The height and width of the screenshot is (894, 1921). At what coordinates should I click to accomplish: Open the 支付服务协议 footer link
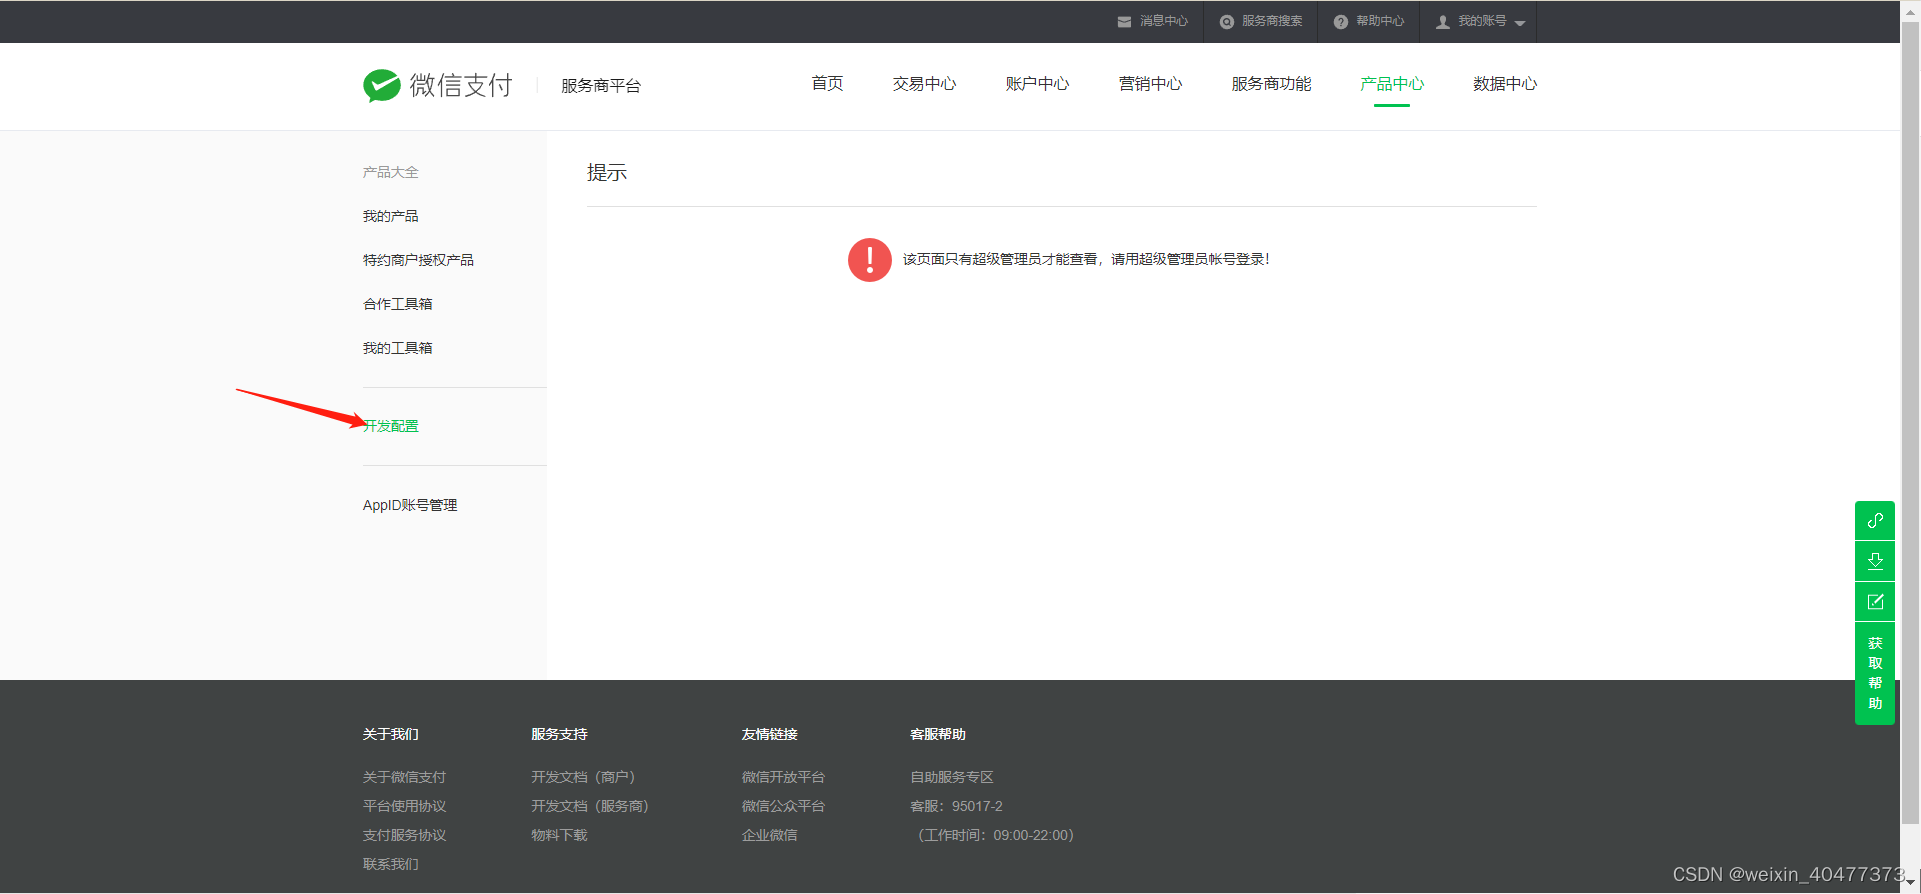pyautogui.click(x=405, y=835)
